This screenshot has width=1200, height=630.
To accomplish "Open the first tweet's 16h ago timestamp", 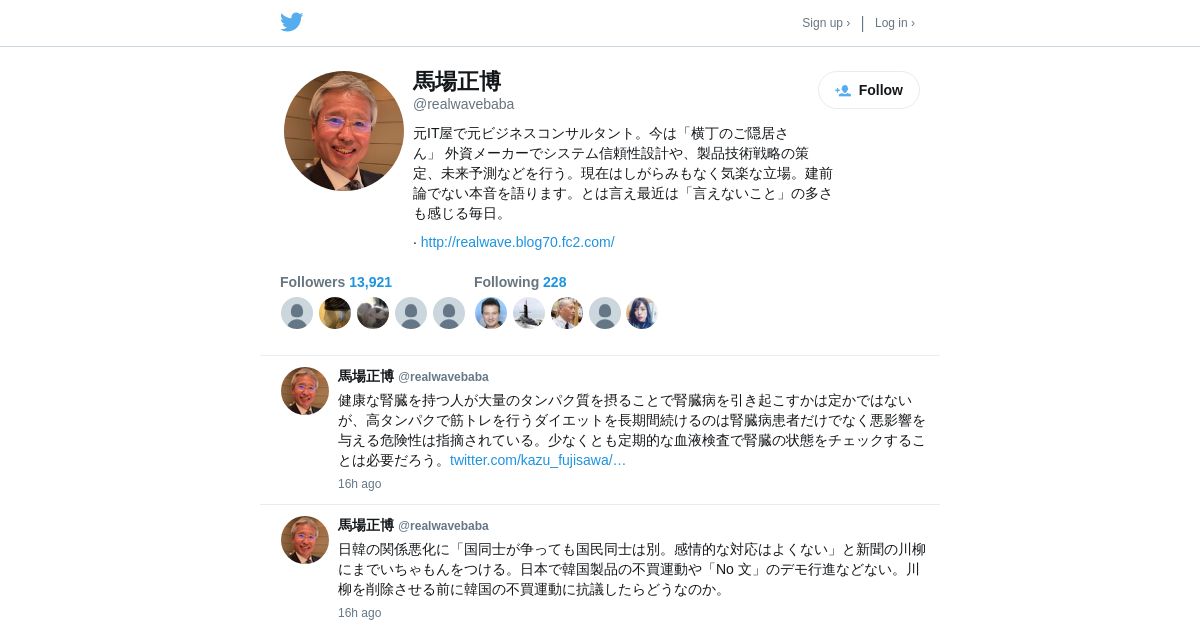I will pos(359,484).
